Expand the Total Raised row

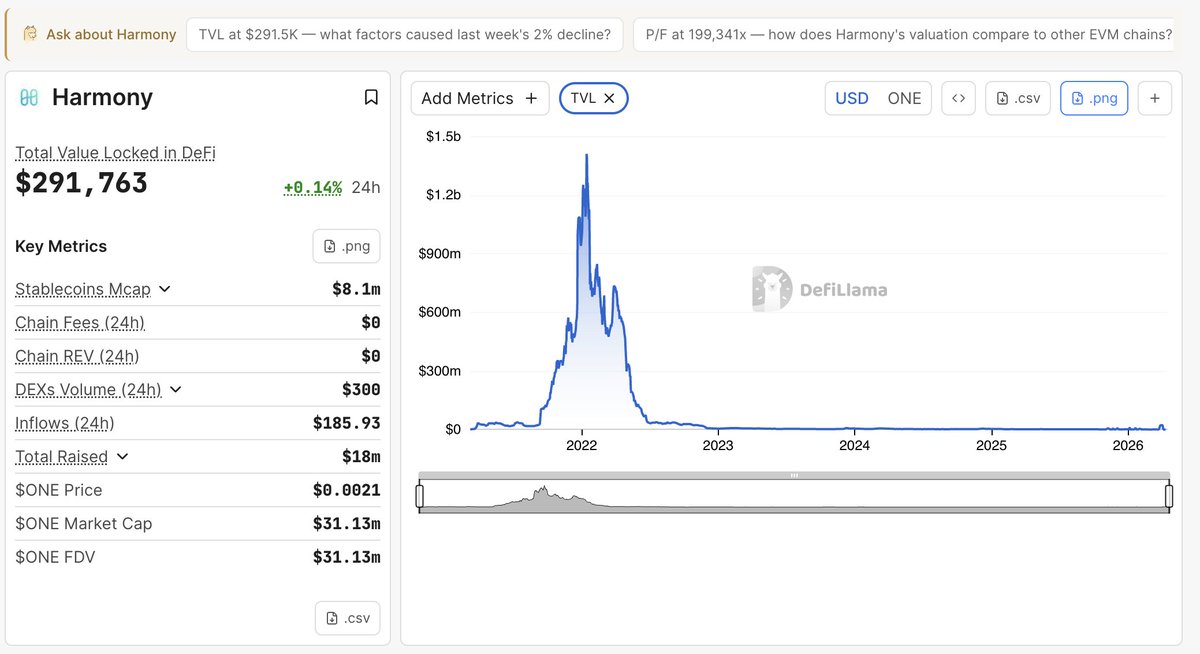(122, 456)
